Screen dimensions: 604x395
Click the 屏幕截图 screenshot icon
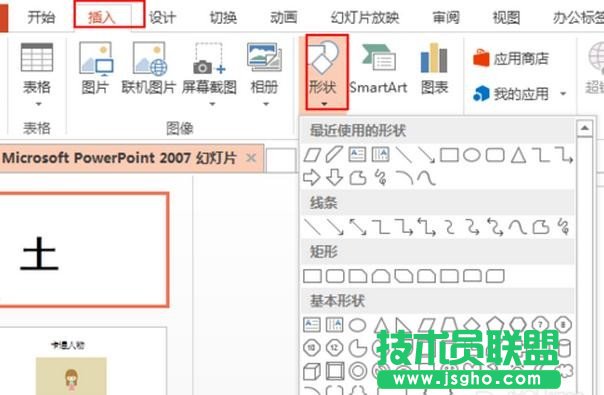coord(209,59)
